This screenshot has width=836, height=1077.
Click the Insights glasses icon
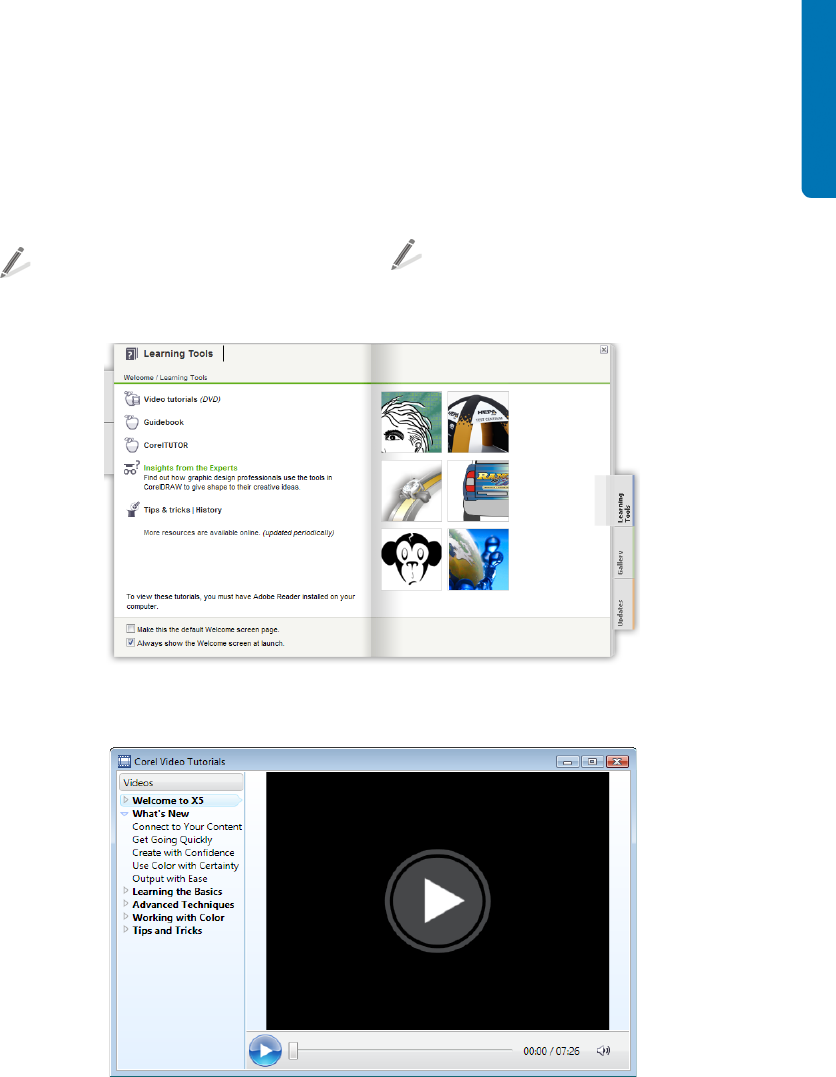(131, 468)
